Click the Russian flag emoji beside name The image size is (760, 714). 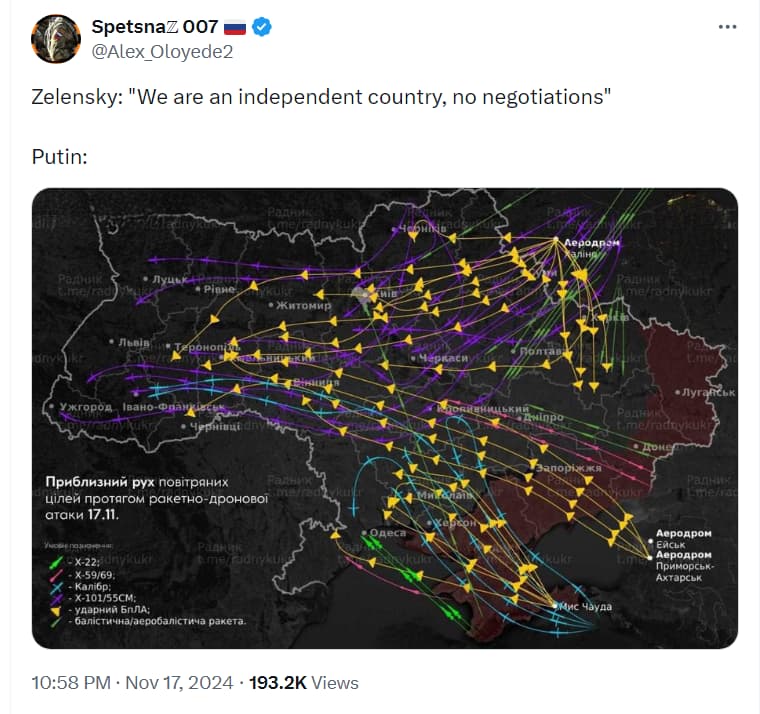(235, 27)
